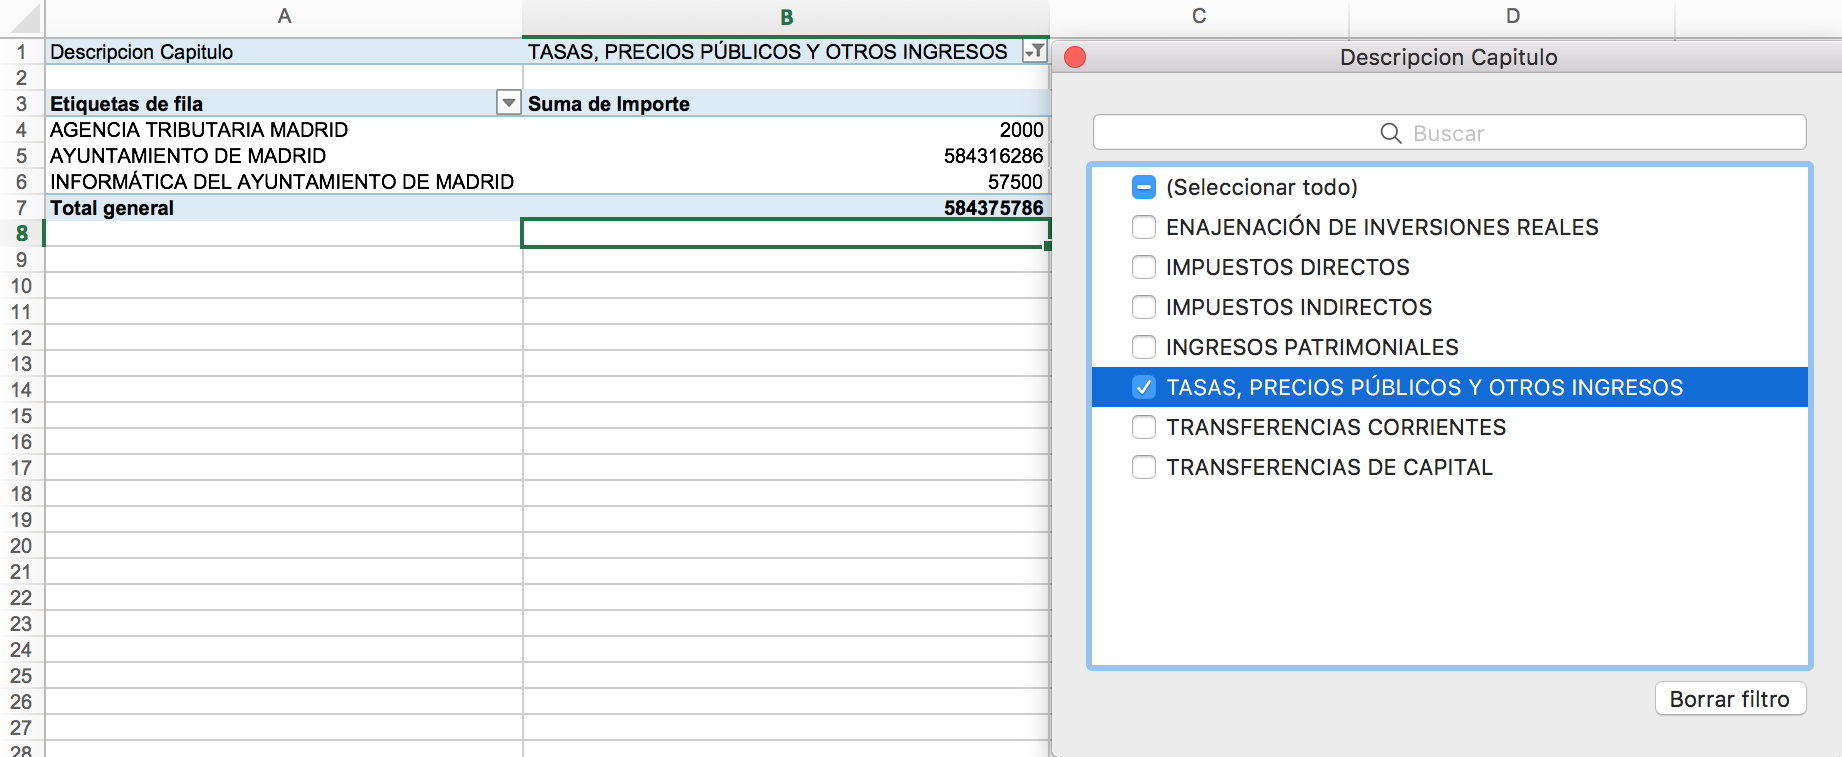This screenshot has width=1842, height=757.
Task: Click cell AYUNTAMIENTO DE MADRID
Action: pos(283,156)
